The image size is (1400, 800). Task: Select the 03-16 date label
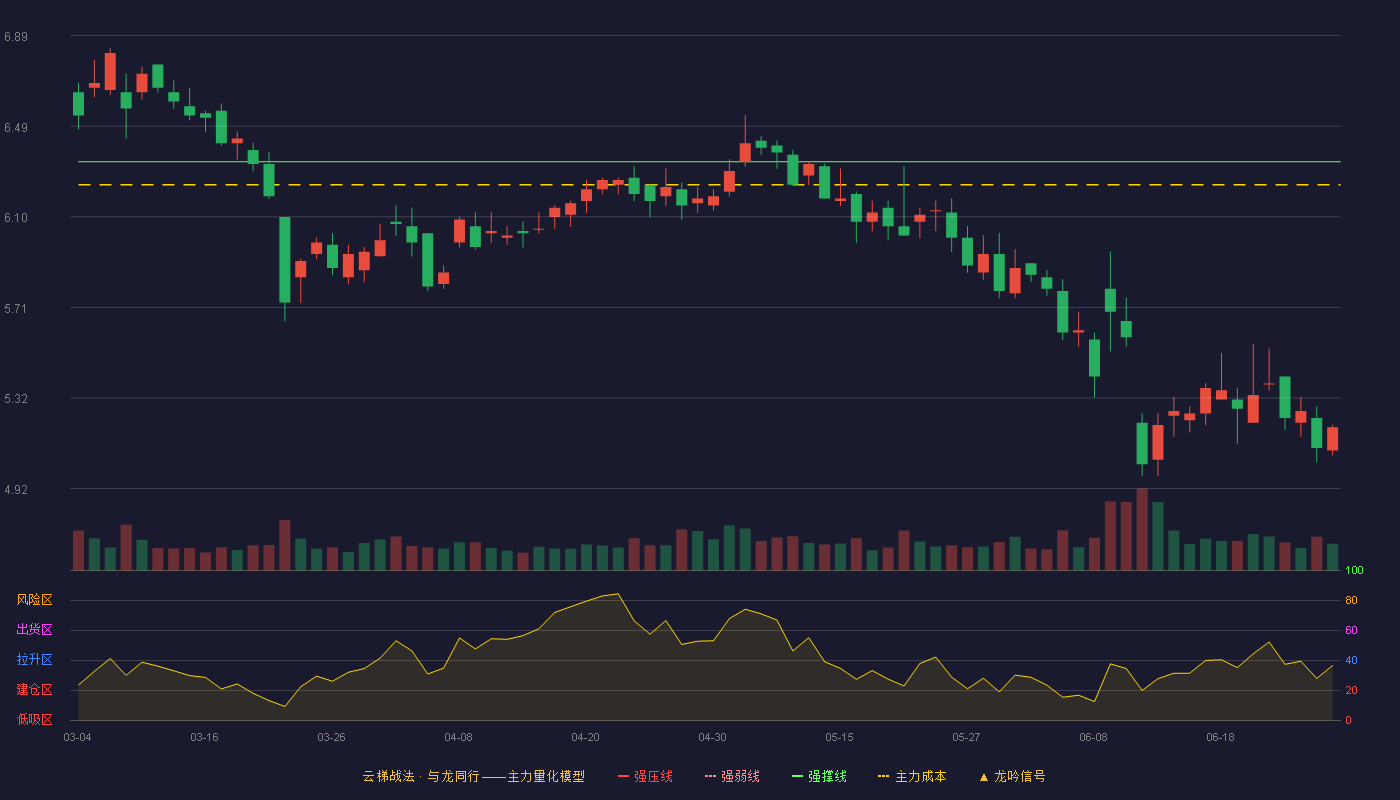coord(204,737)
